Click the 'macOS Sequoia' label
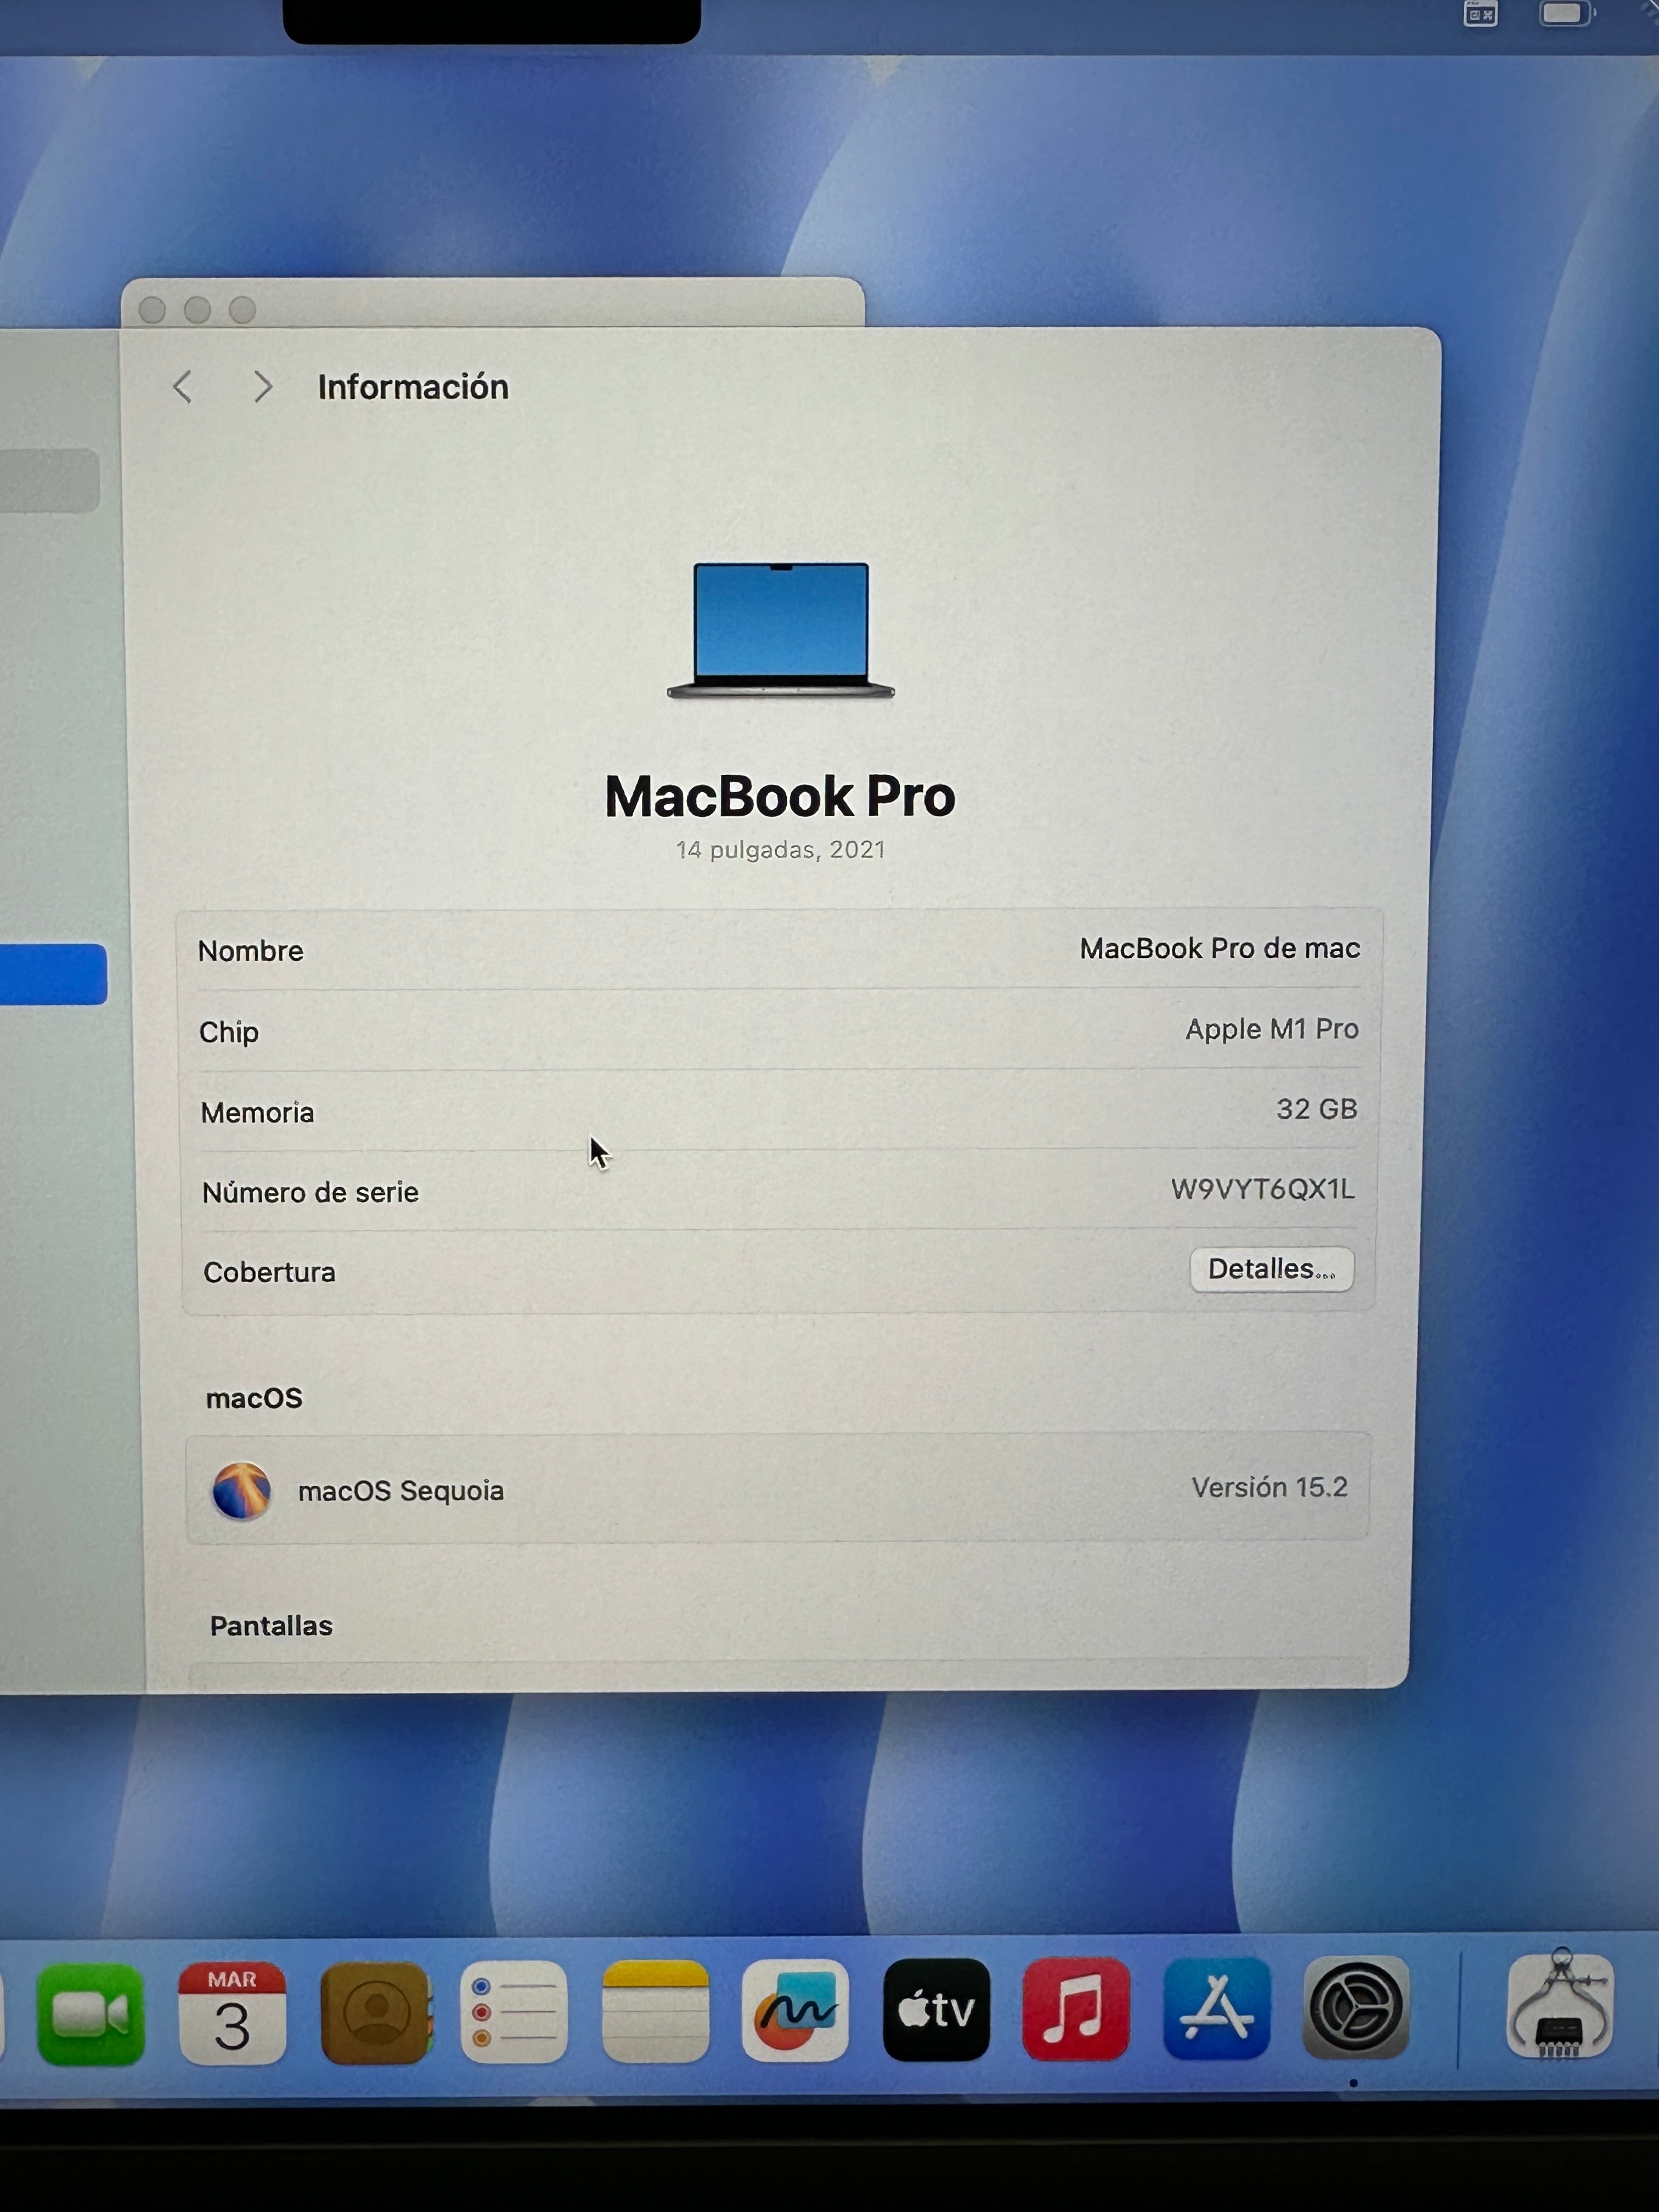Viewport: 1659px width, 2212px height. (x=401, y=1491)
